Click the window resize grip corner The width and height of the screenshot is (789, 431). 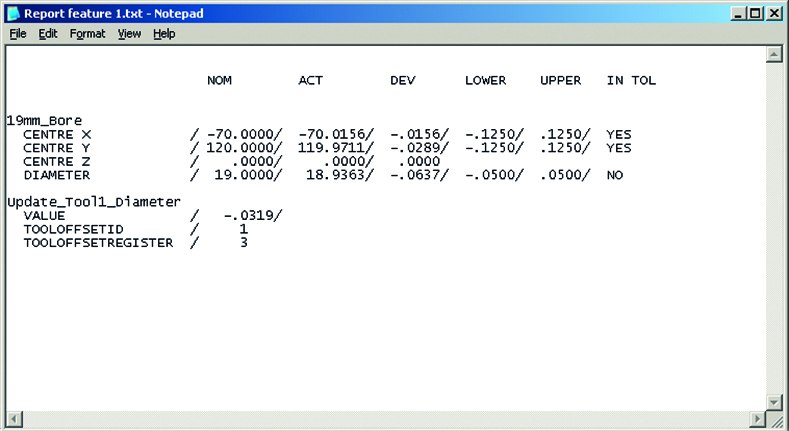point(776,419)
